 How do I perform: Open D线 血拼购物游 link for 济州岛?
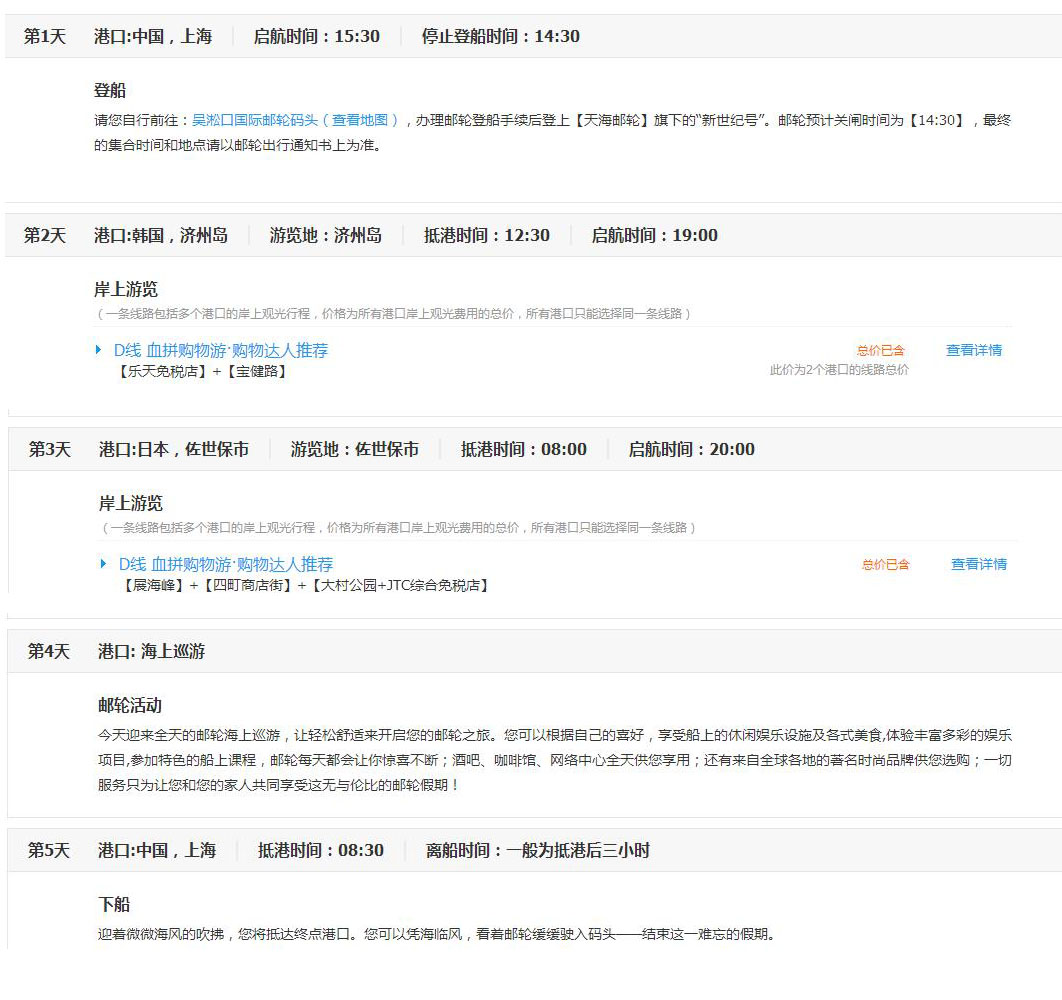(x=220, y=350)
